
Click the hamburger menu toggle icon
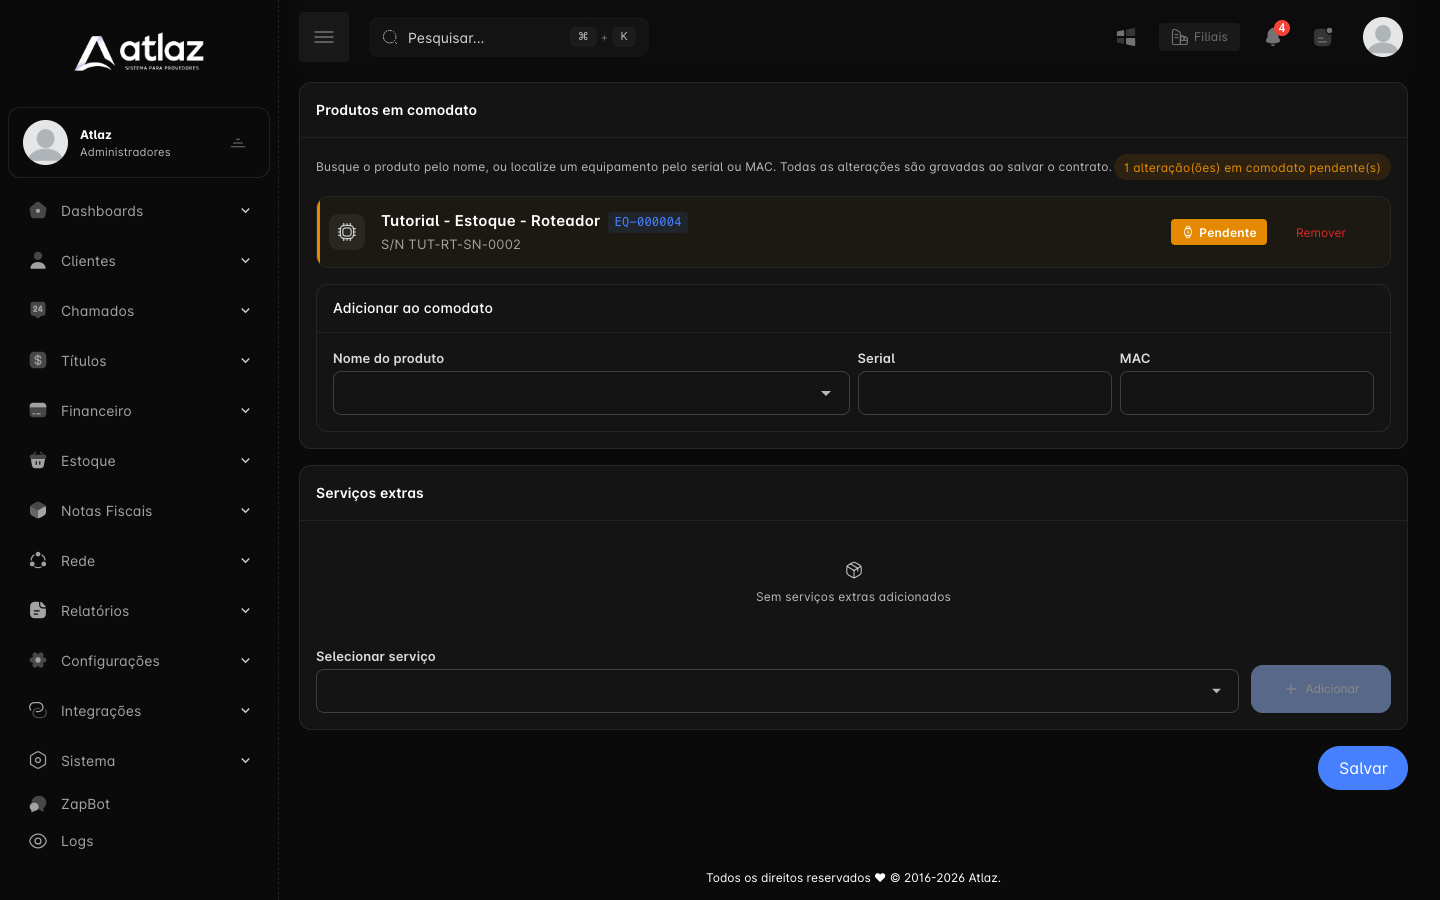click(x=324, y=37)
